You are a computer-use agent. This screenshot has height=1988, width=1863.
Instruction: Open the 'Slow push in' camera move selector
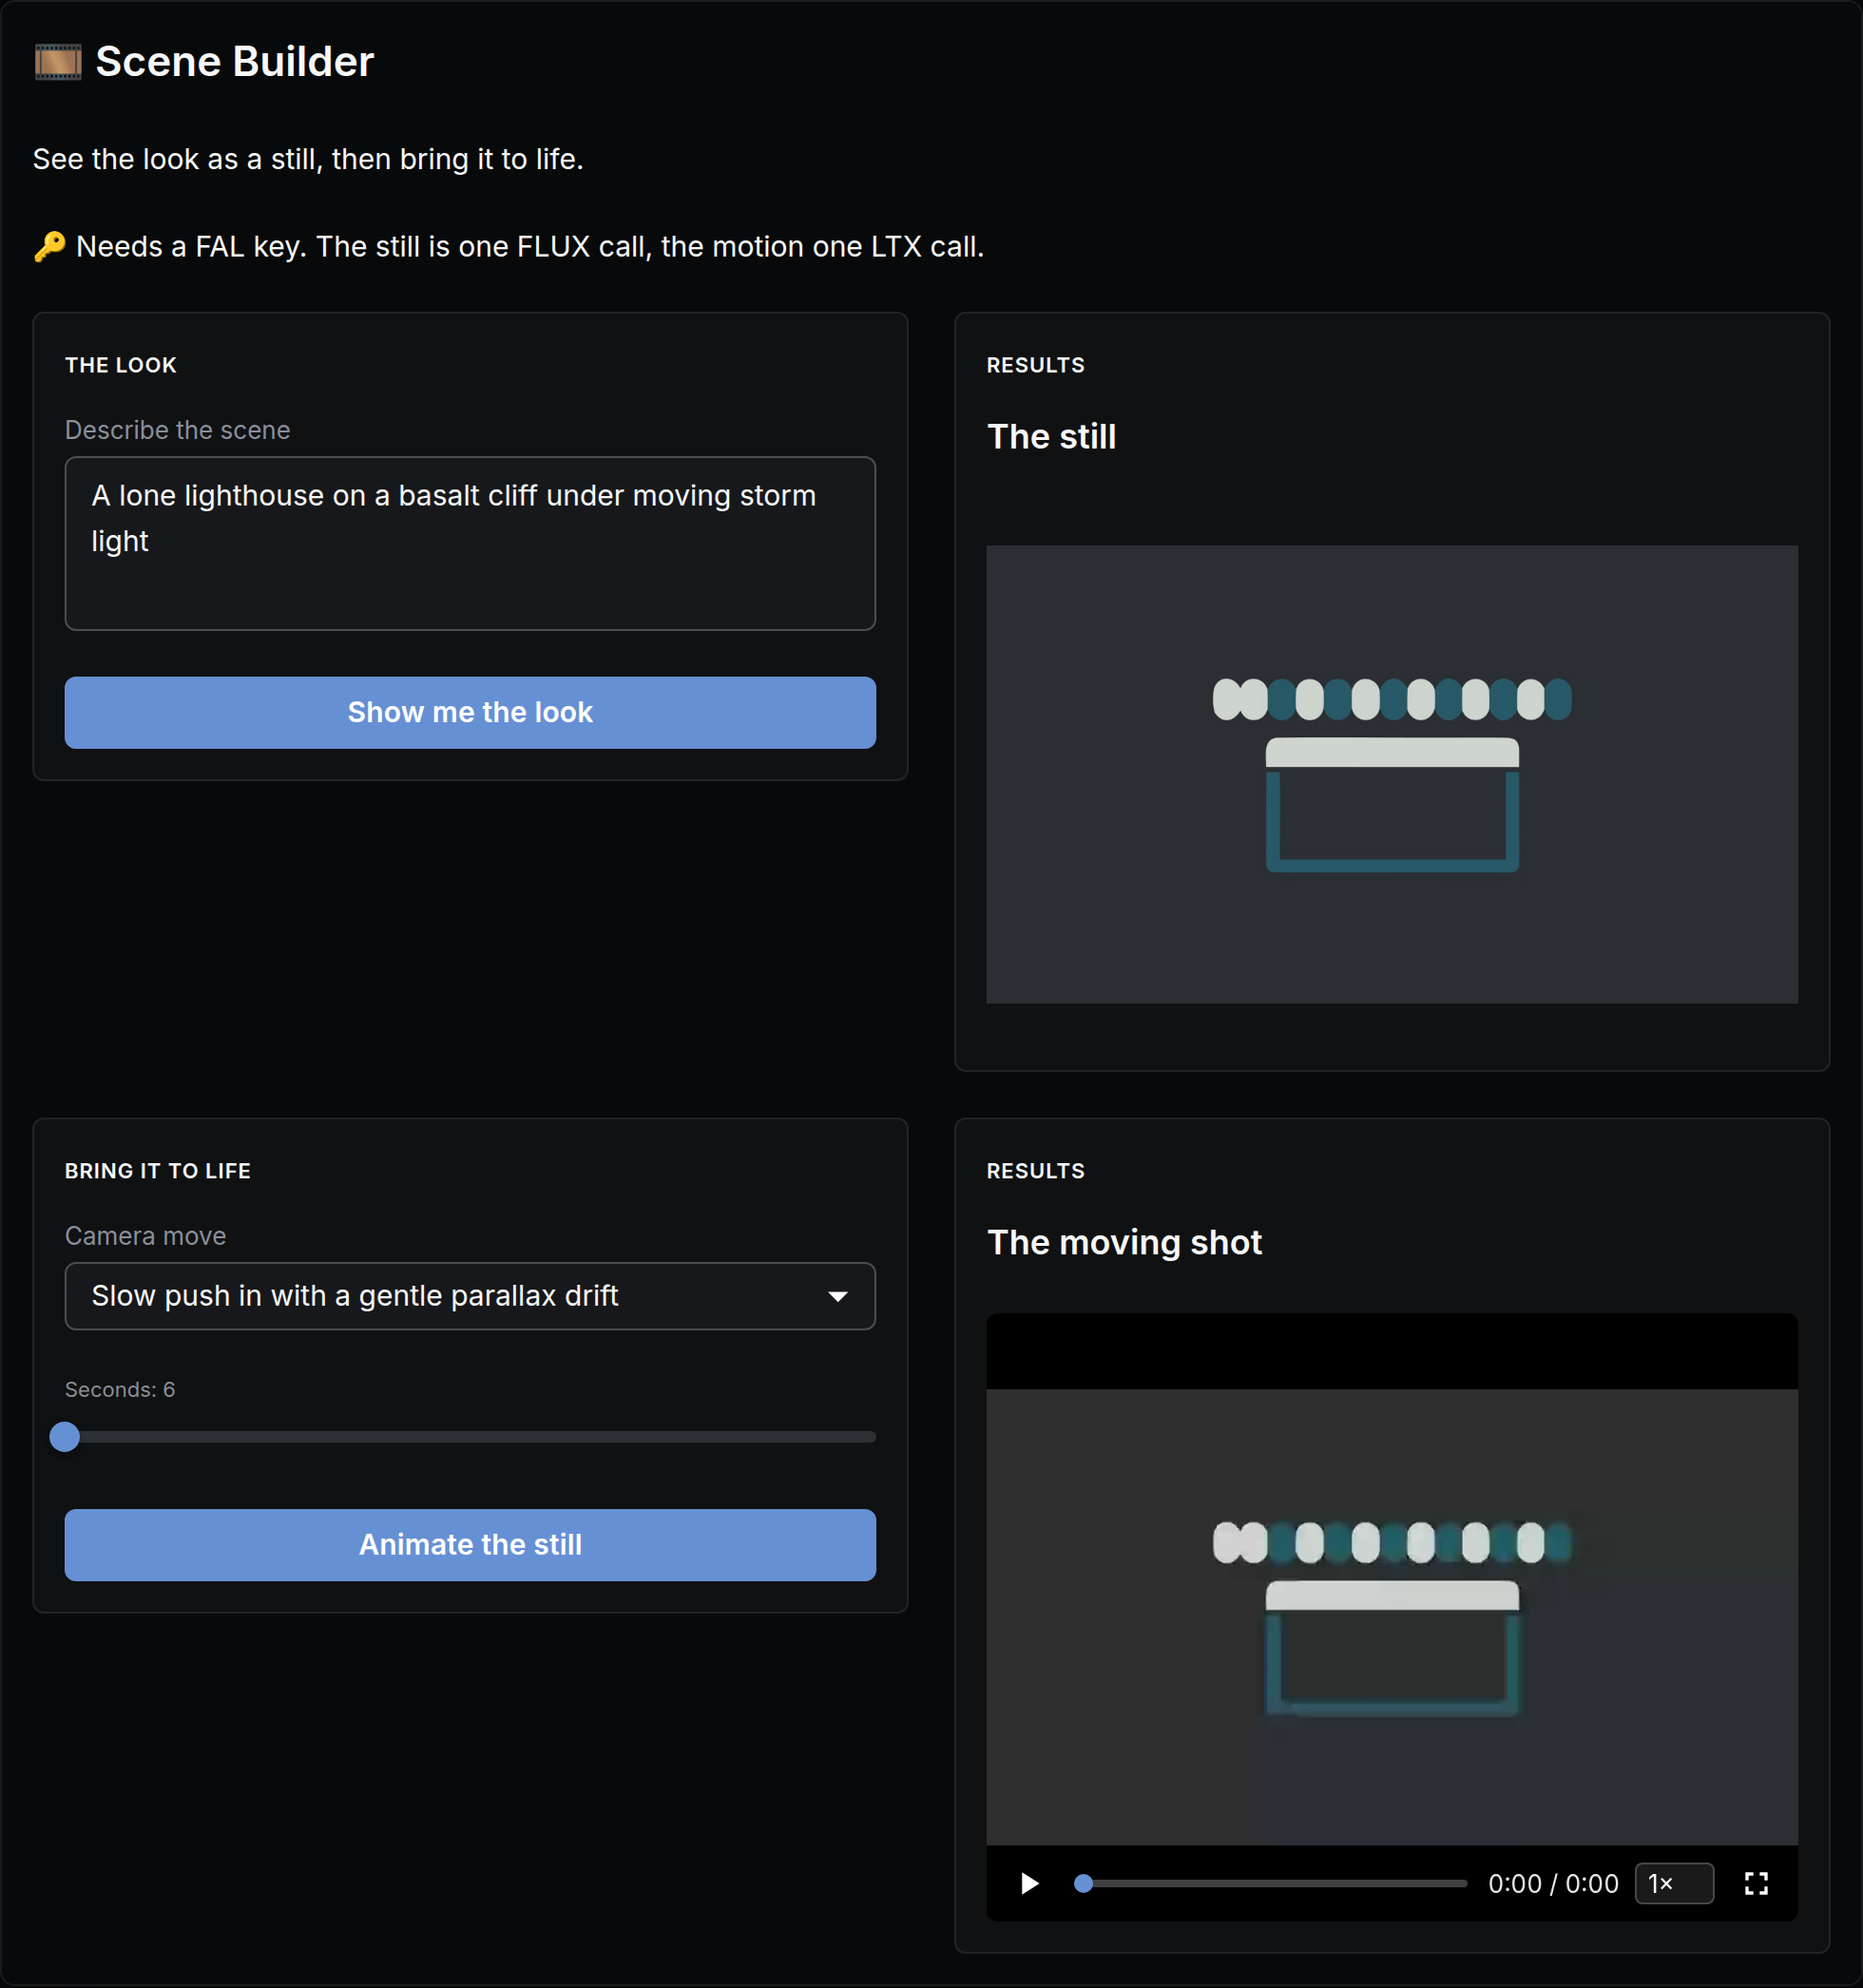(x=470, y=1296)
